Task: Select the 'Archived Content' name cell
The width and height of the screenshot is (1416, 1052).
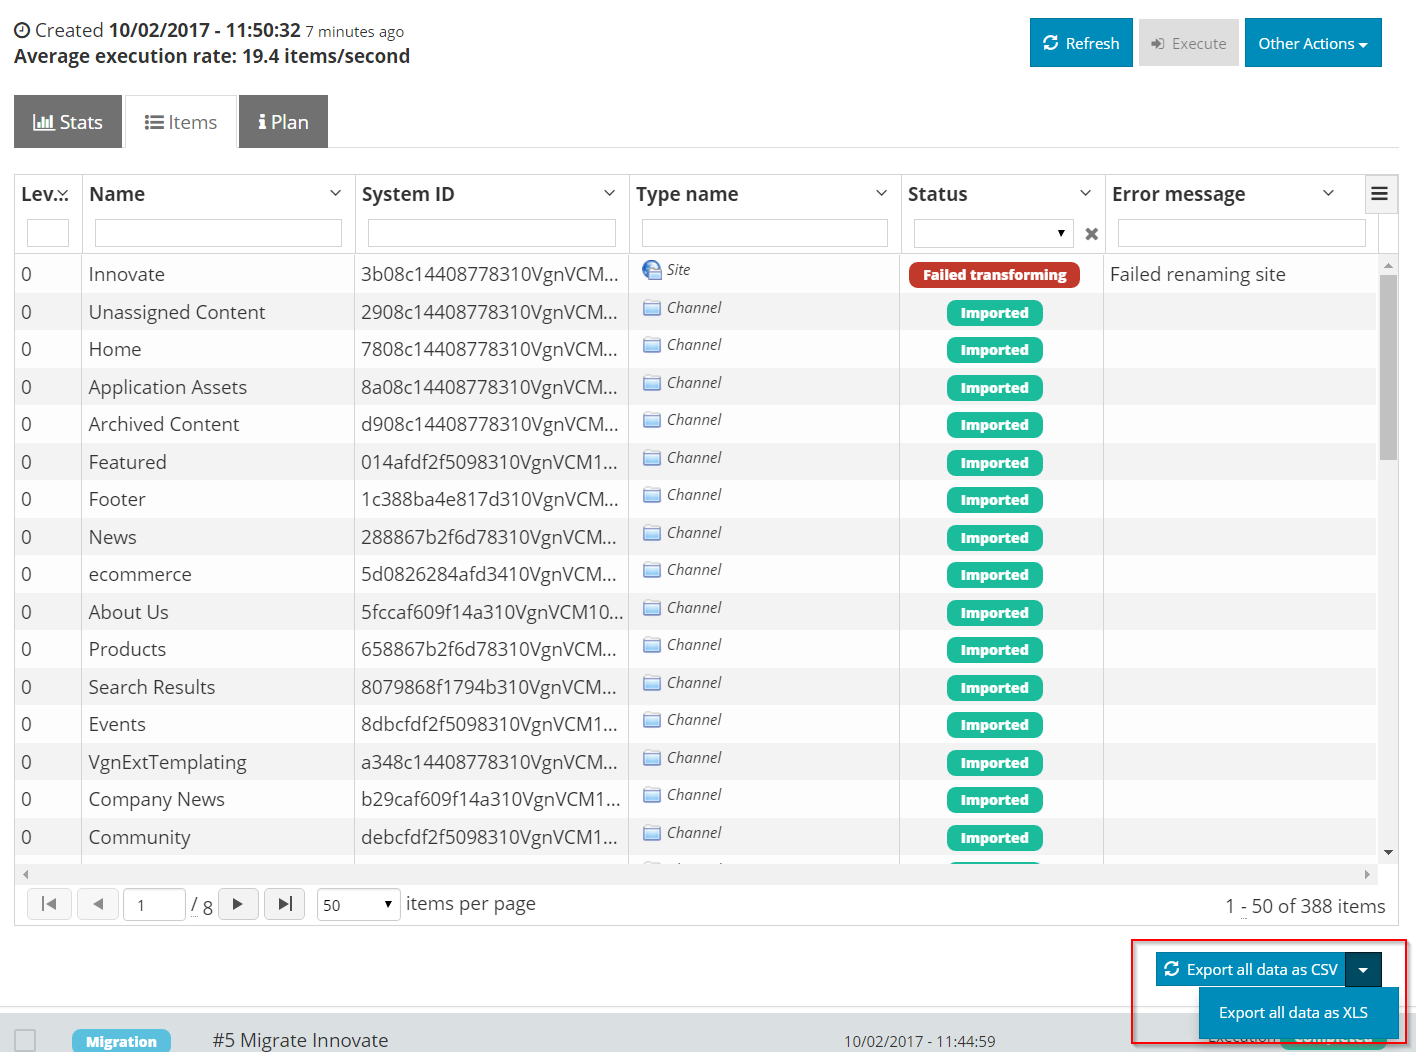Action: pos(164,424)
